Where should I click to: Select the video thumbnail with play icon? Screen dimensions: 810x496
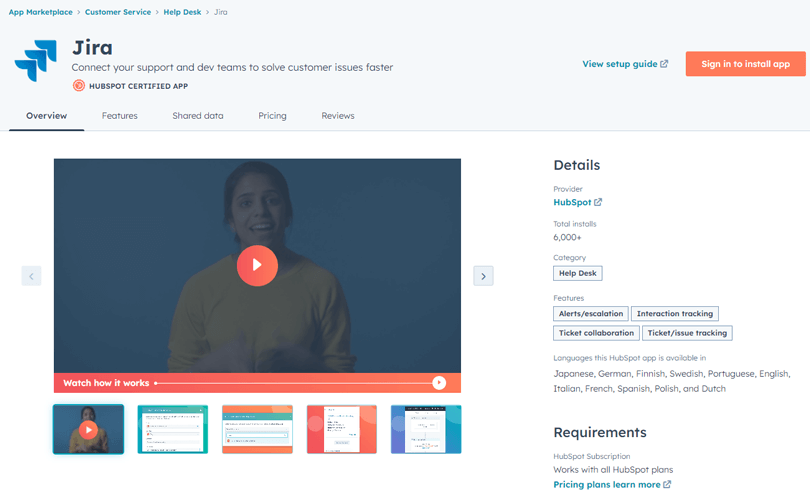(88, 429)
